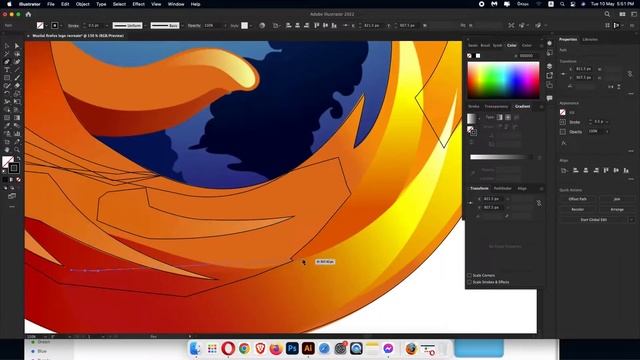
Task: Click the Start Global Edit button
Action: pos(594,220)
